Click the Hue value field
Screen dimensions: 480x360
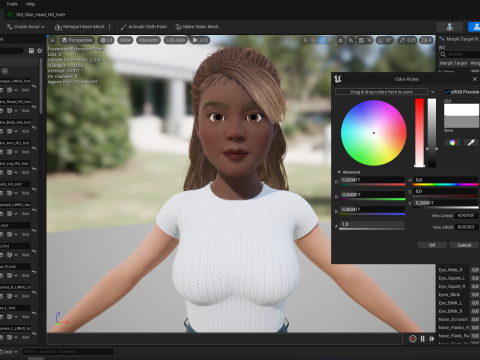[446, 180]
